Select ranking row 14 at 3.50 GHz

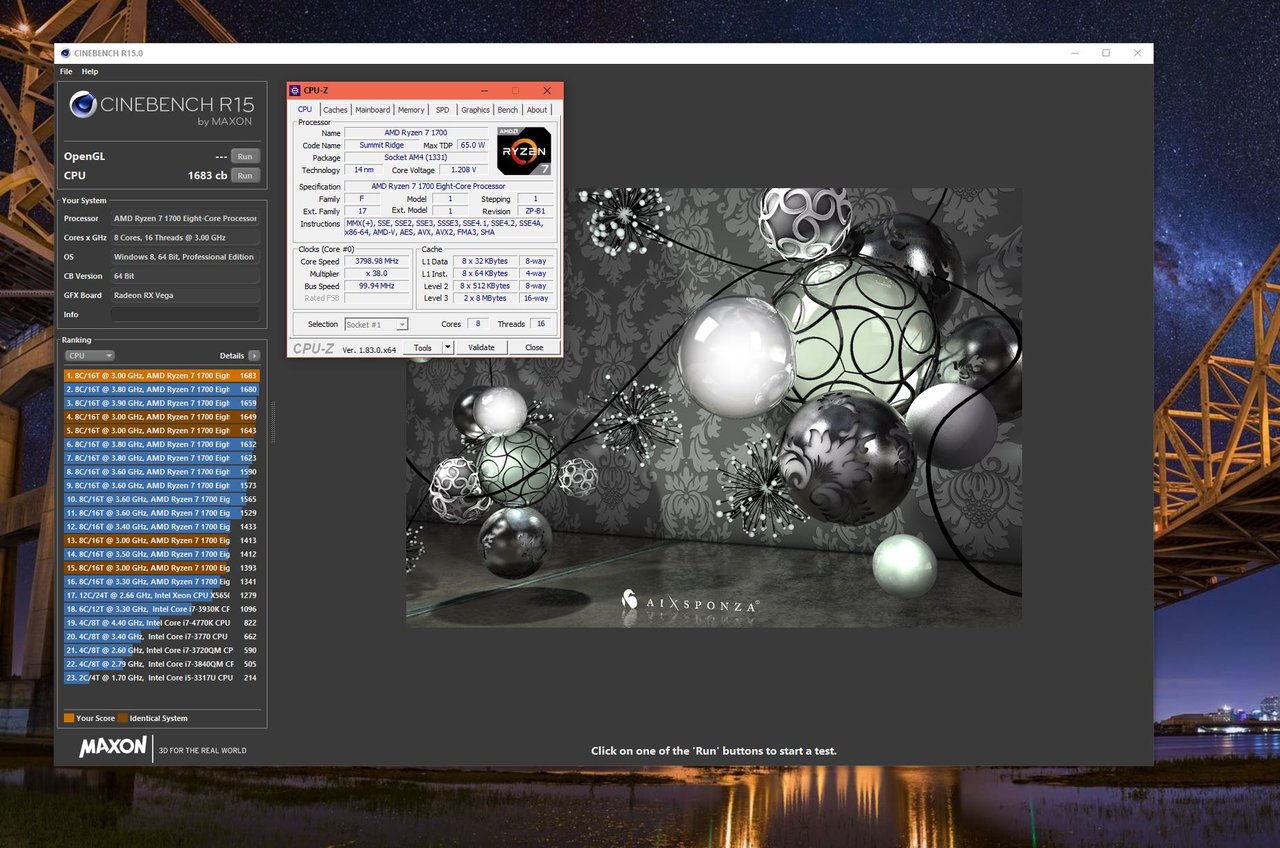point(162,554)
